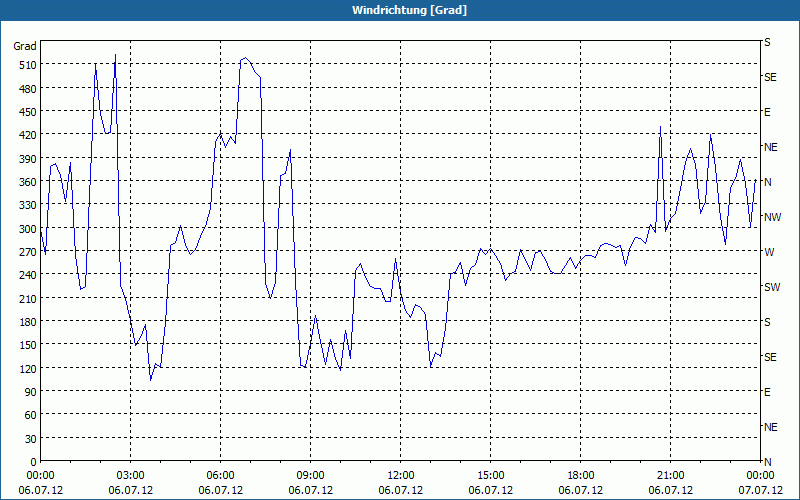Pick the y-axis value 180
Viewport: 800px width, 500px height.
point(28,322)
